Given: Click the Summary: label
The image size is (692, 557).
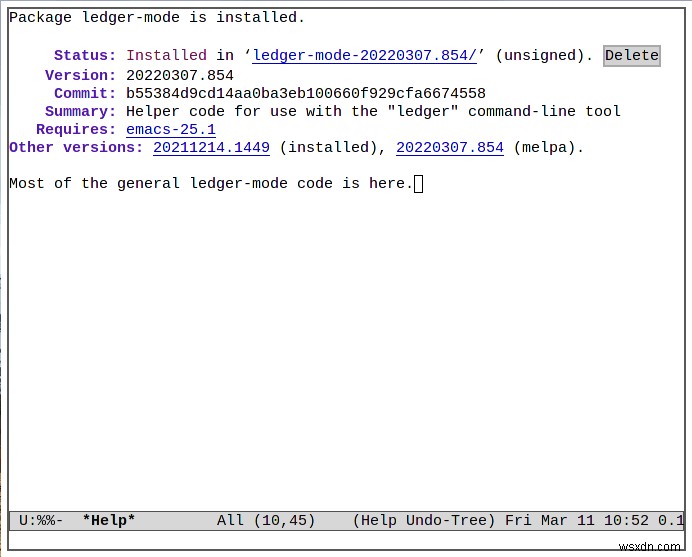Looking at the screenshot, I should [x=80, y=111].
